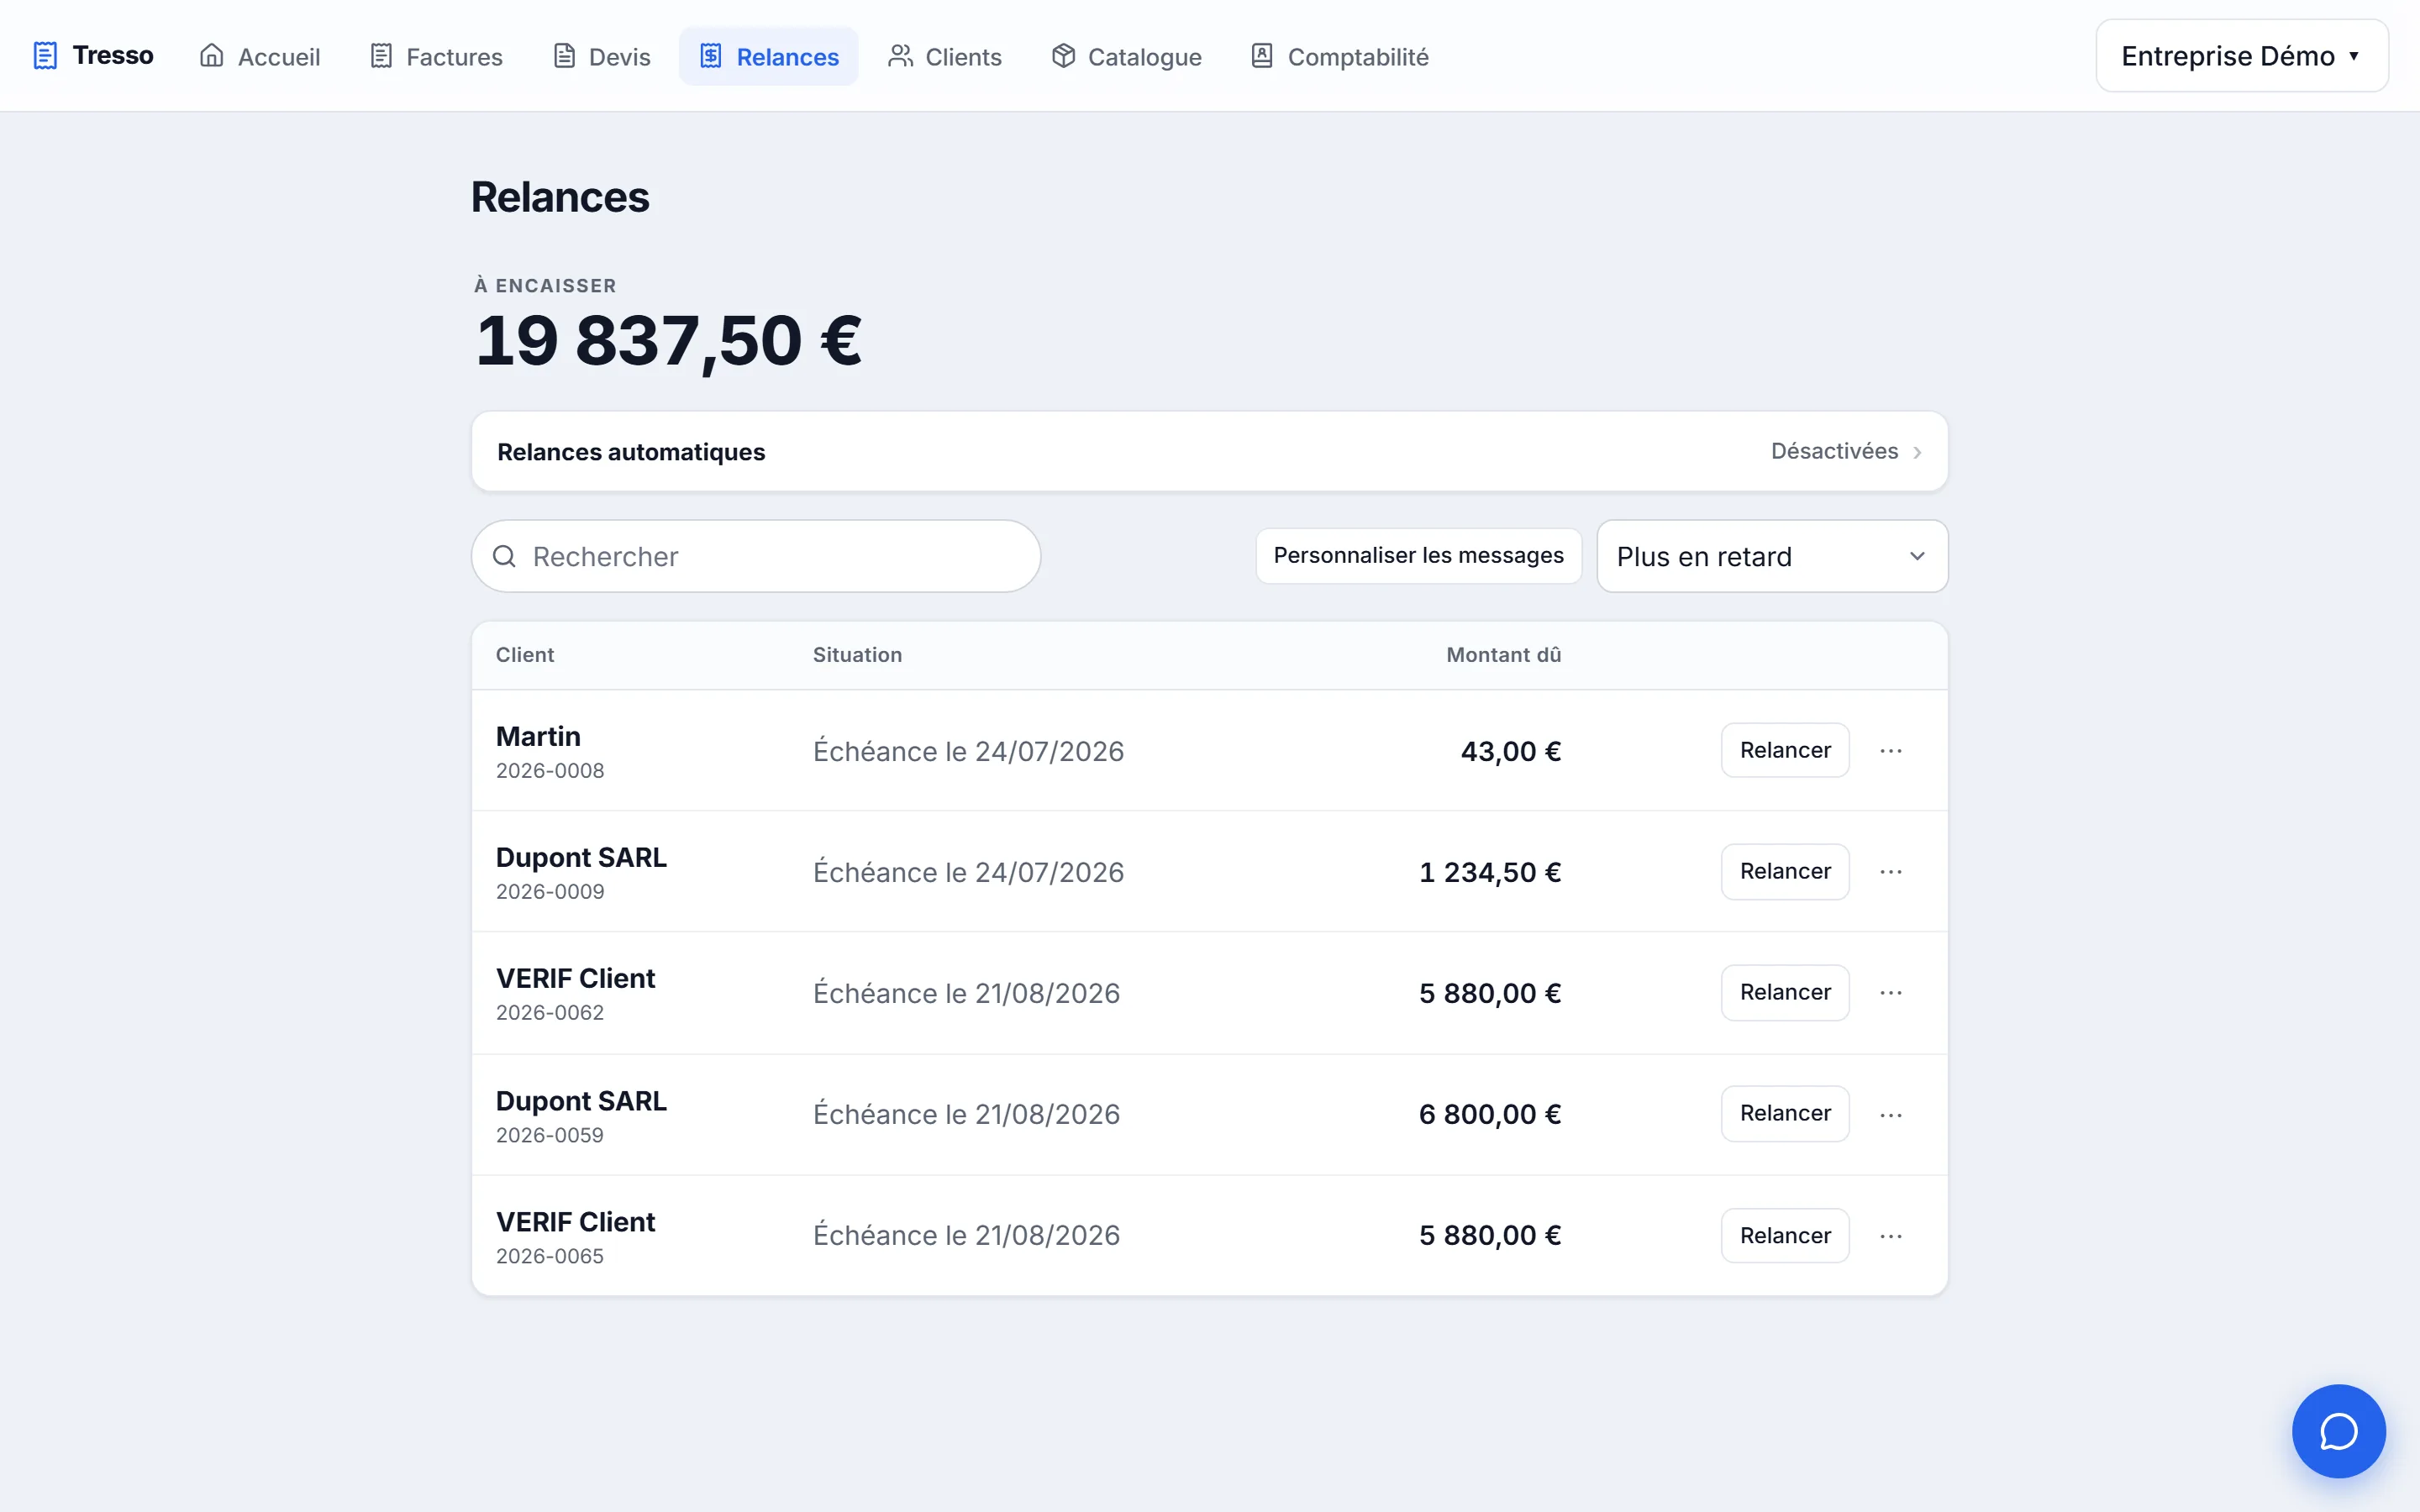Switch to the Devis tab
Screen dimensions: 2420x1512
click(x=602, y=56)
